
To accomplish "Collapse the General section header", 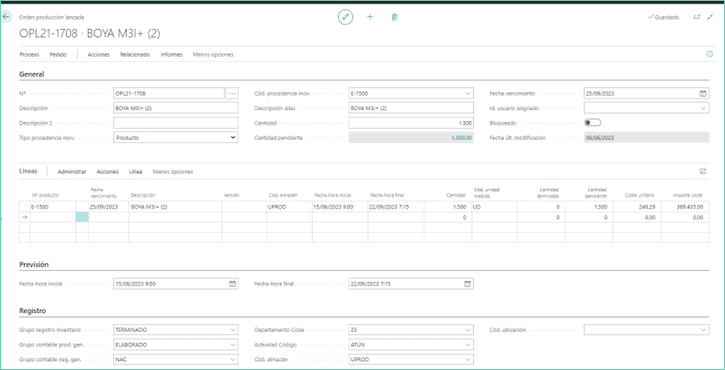I will (x=31, y=74).
